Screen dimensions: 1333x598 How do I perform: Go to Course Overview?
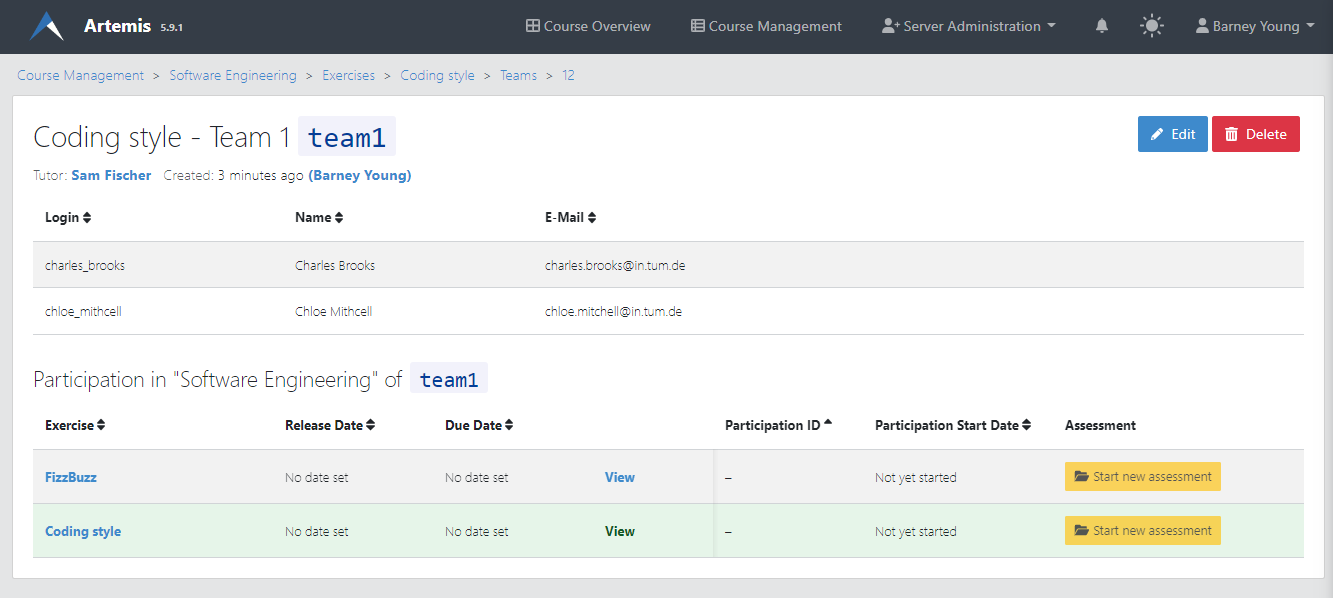click(x=588, y=26)
